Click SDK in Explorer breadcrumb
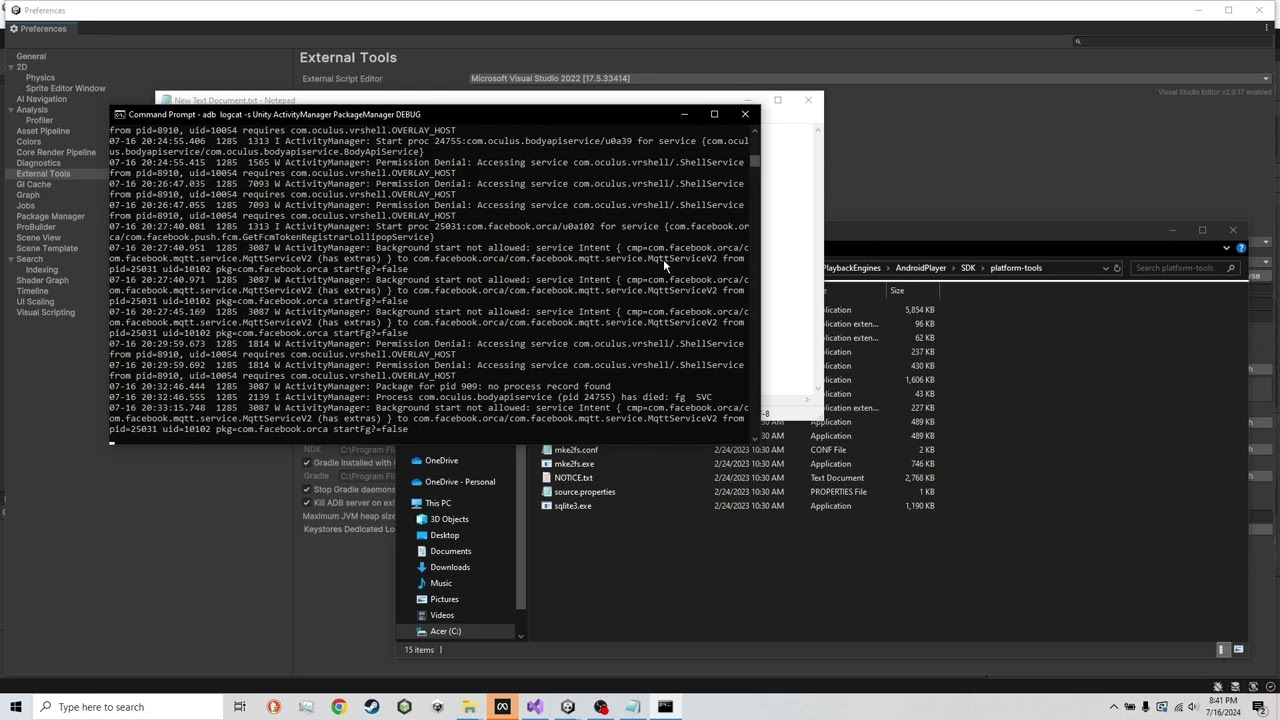Image resolution: width=1280 pixels, height=720 pixels. [967, 268]
